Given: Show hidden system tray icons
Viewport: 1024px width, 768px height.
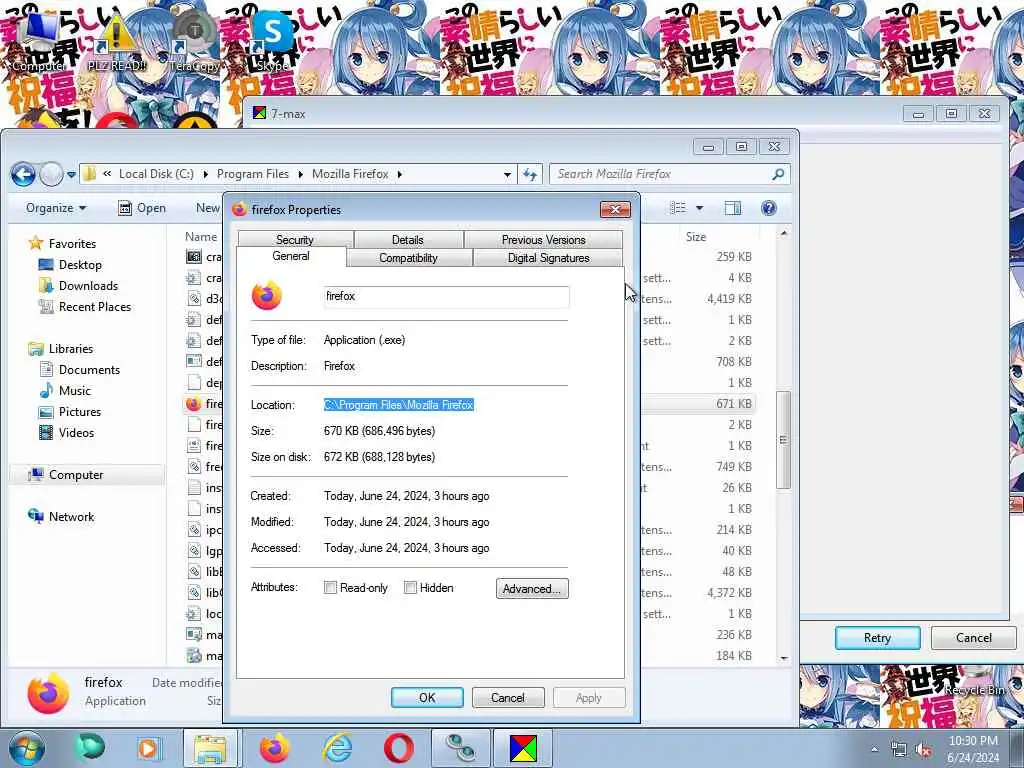Looking at the screenshot, I should tap(874, 750).
